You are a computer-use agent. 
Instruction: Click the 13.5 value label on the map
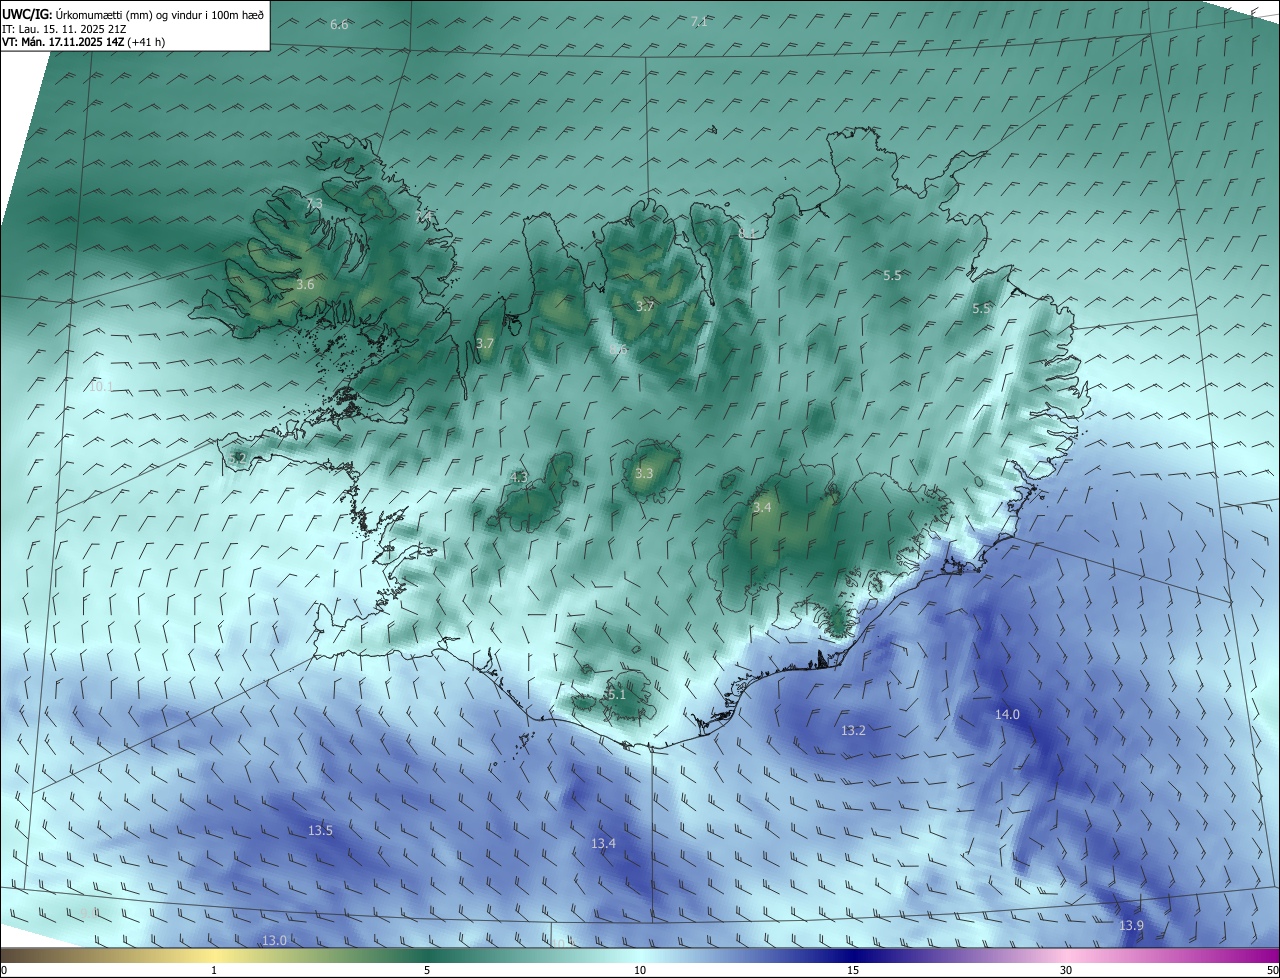(320, 831)
